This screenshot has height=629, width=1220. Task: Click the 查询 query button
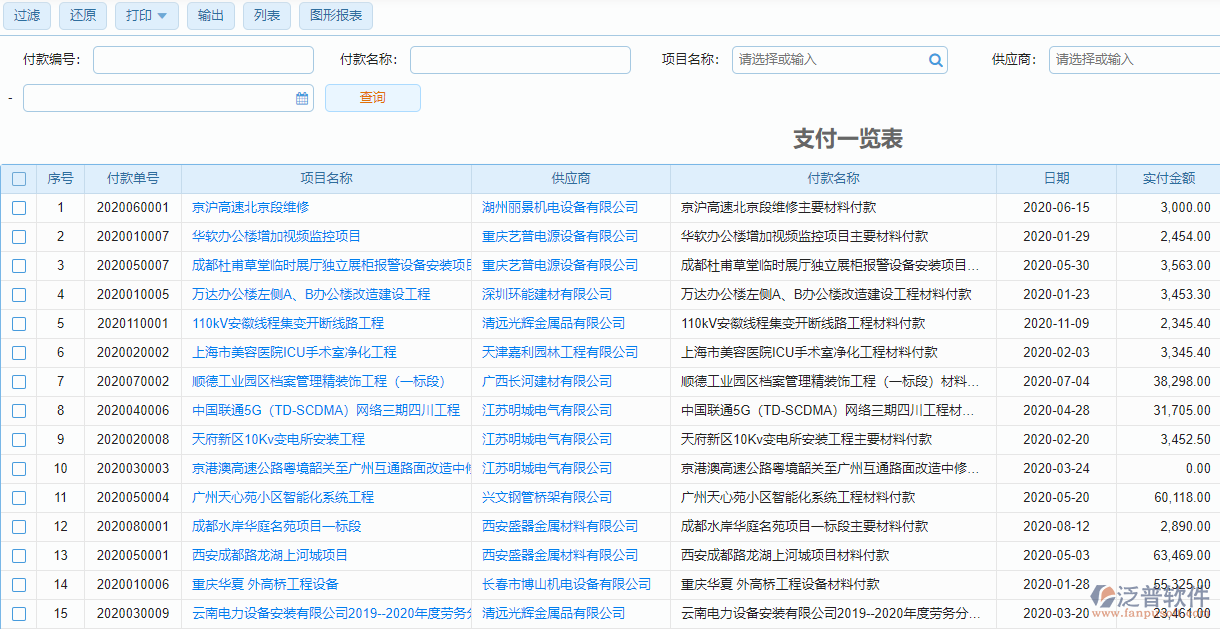(x=372, y=97)
